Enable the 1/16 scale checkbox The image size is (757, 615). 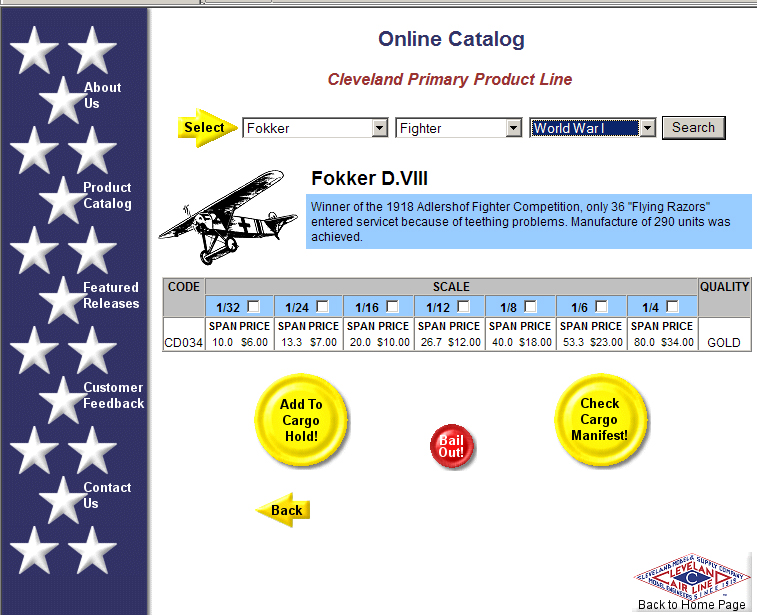(x=393, y=306)
